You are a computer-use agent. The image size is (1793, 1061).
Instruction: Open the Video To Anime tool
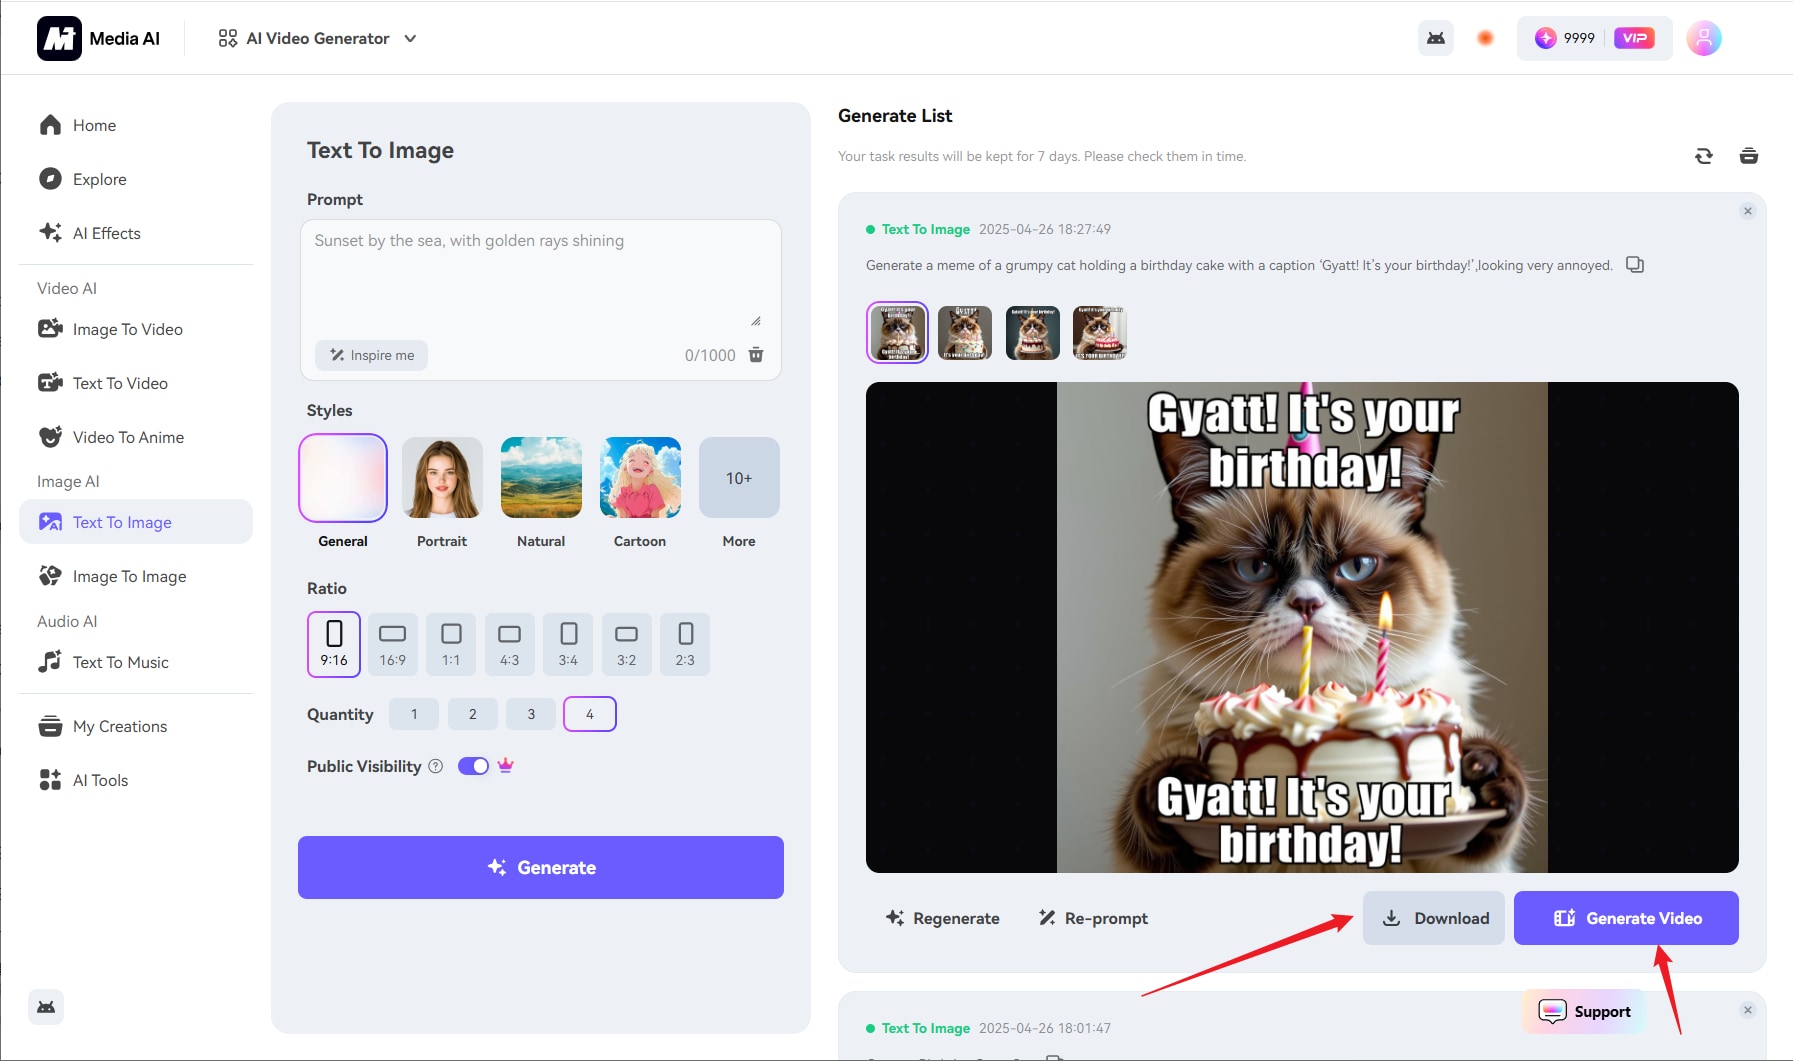click(127, 437)
